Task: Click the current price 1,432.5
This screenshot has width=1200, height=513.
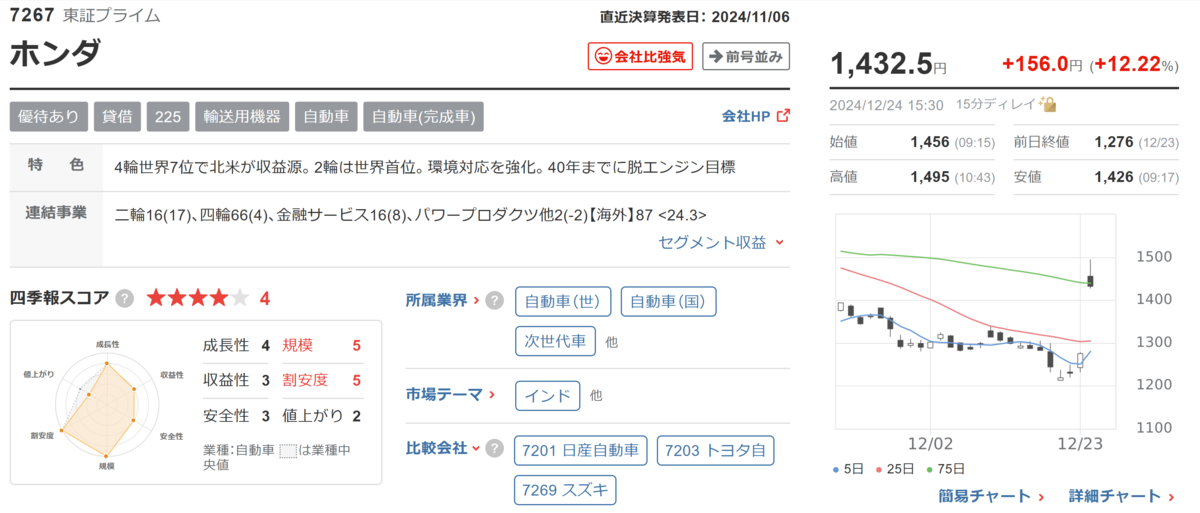Action: click(880, 64)
